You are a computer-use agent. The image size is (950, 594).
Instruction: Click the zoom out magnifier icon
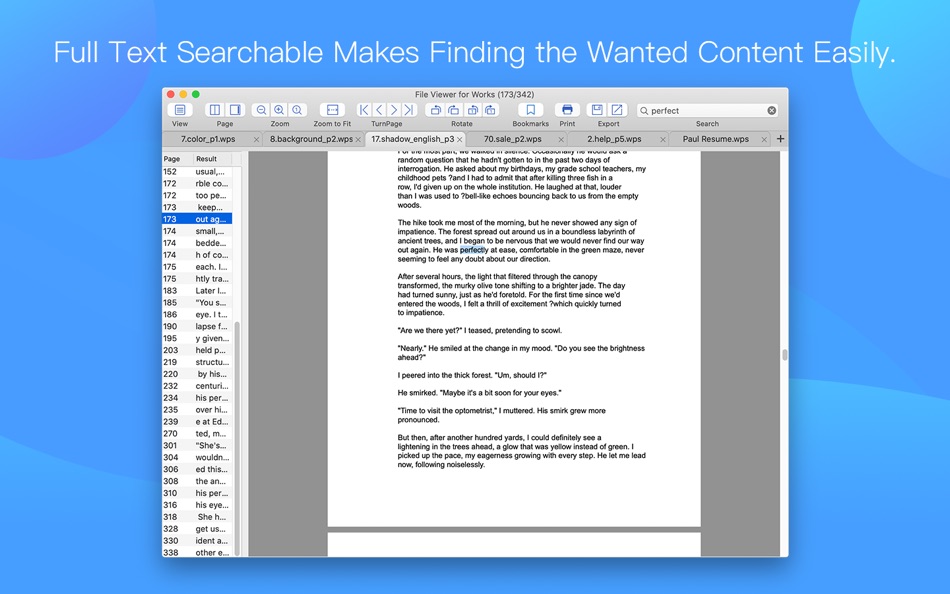point(261,110)
